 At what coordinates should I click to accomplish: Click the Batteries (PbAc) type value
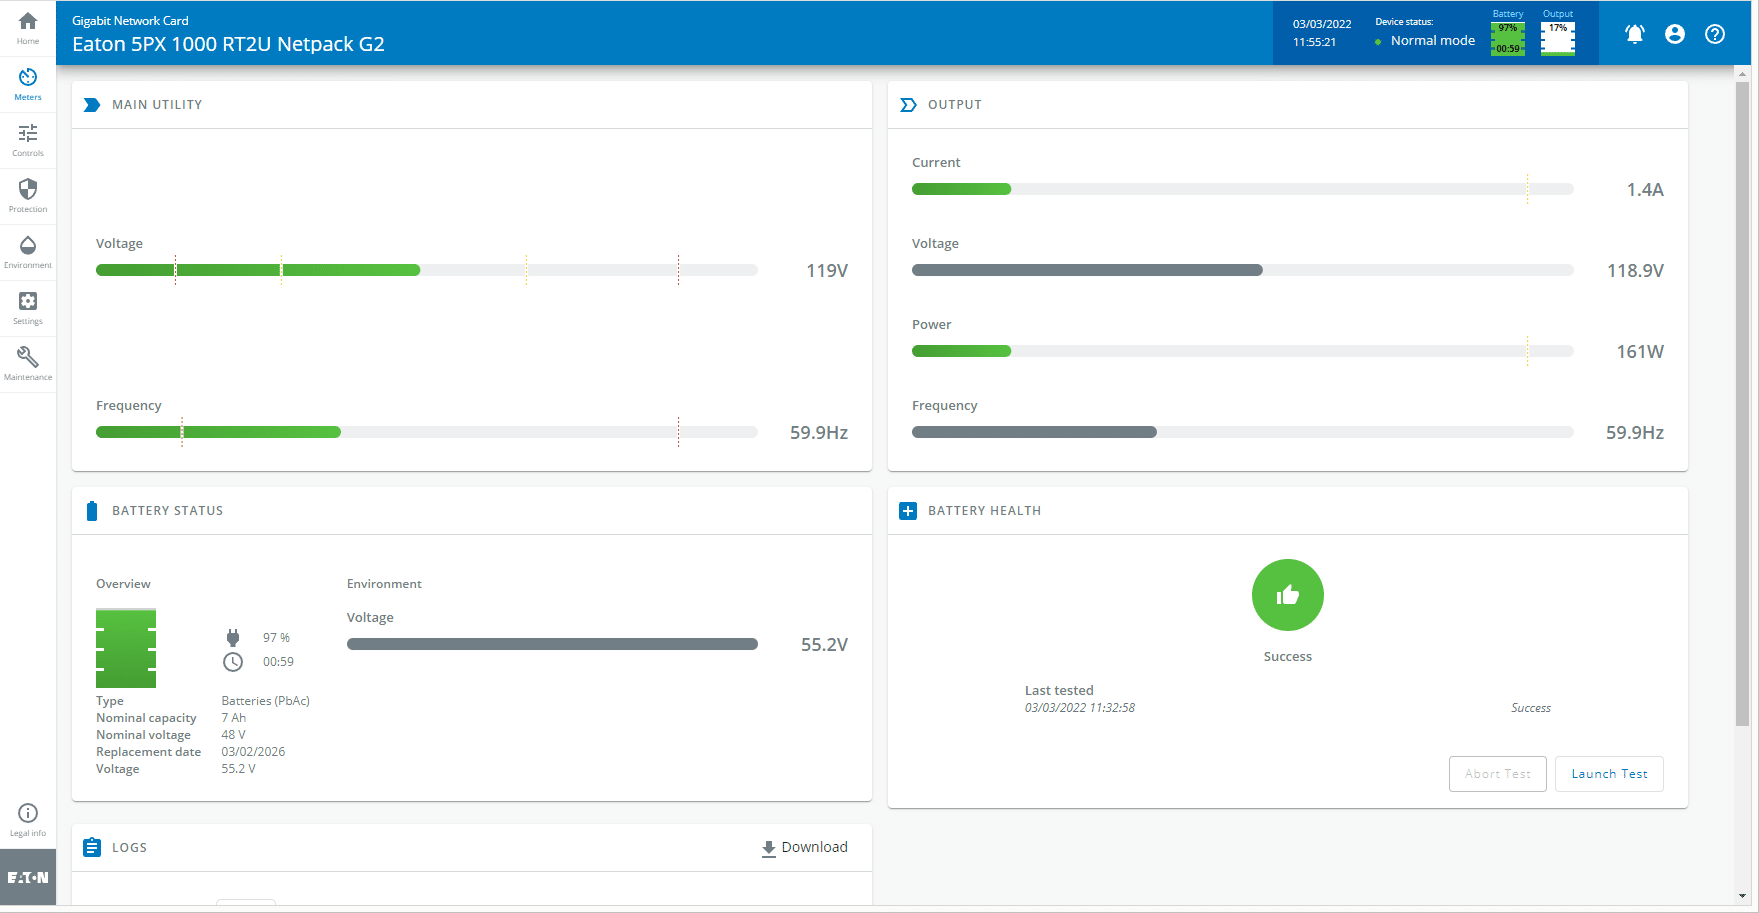(x=266, y=701)
